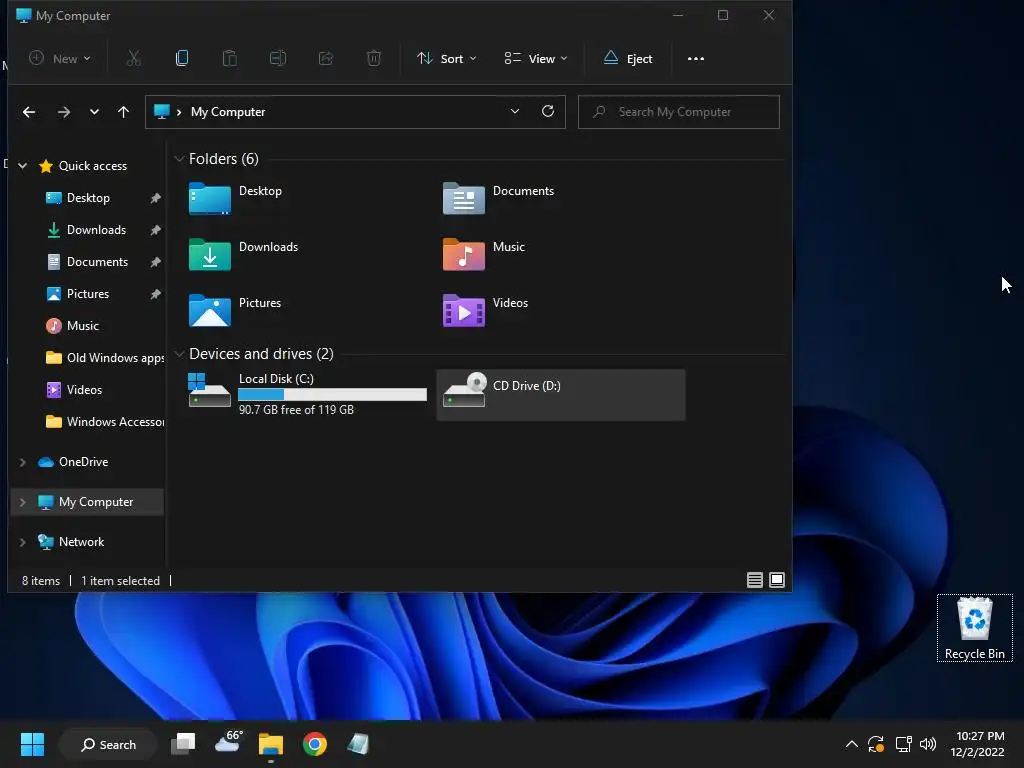
Task: Go back with the left arrow
Action: click(x=29, y=112)
